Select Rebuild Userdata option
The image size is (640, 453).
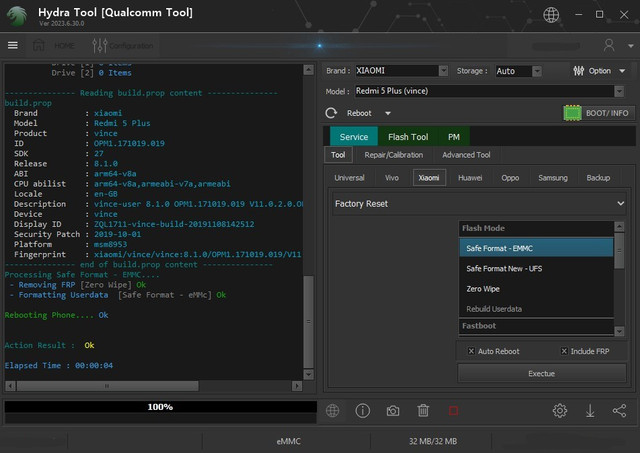tap(536, 309)
